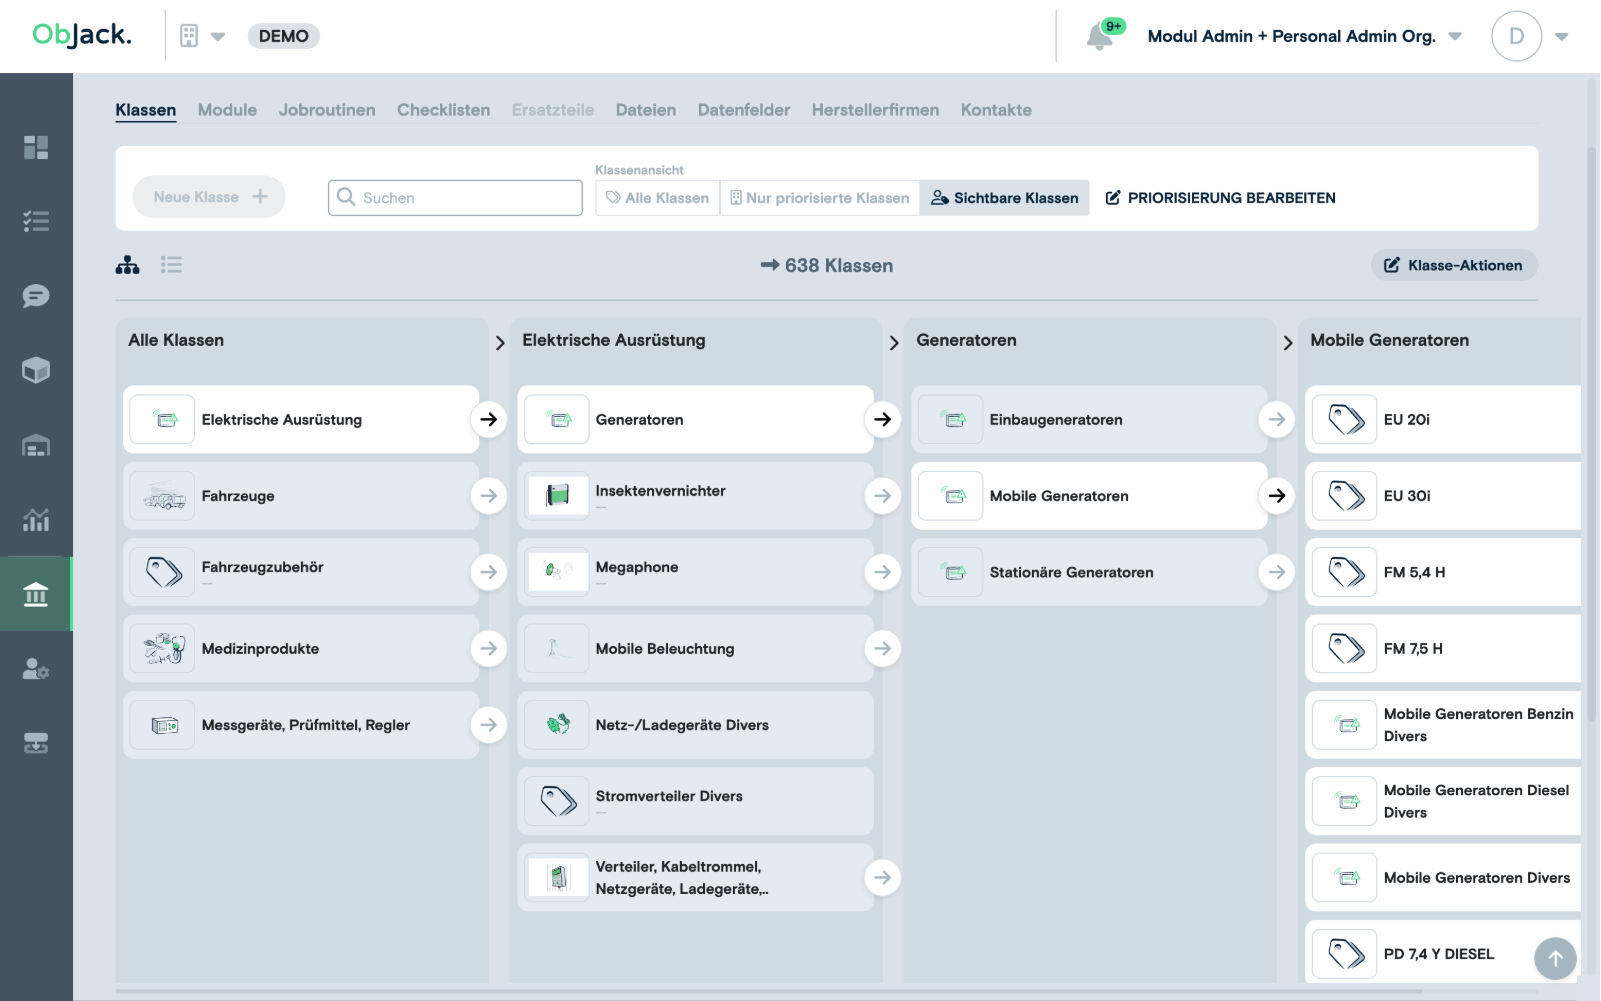Activate Nur priorisierte Klassen filter

pos(819,197)
